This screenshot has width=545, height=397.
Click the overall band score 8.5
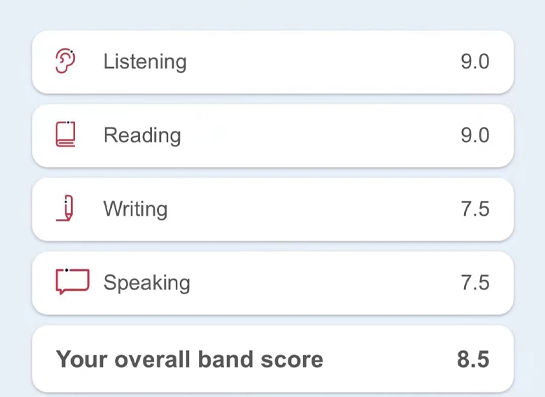(x=473, y=359)
